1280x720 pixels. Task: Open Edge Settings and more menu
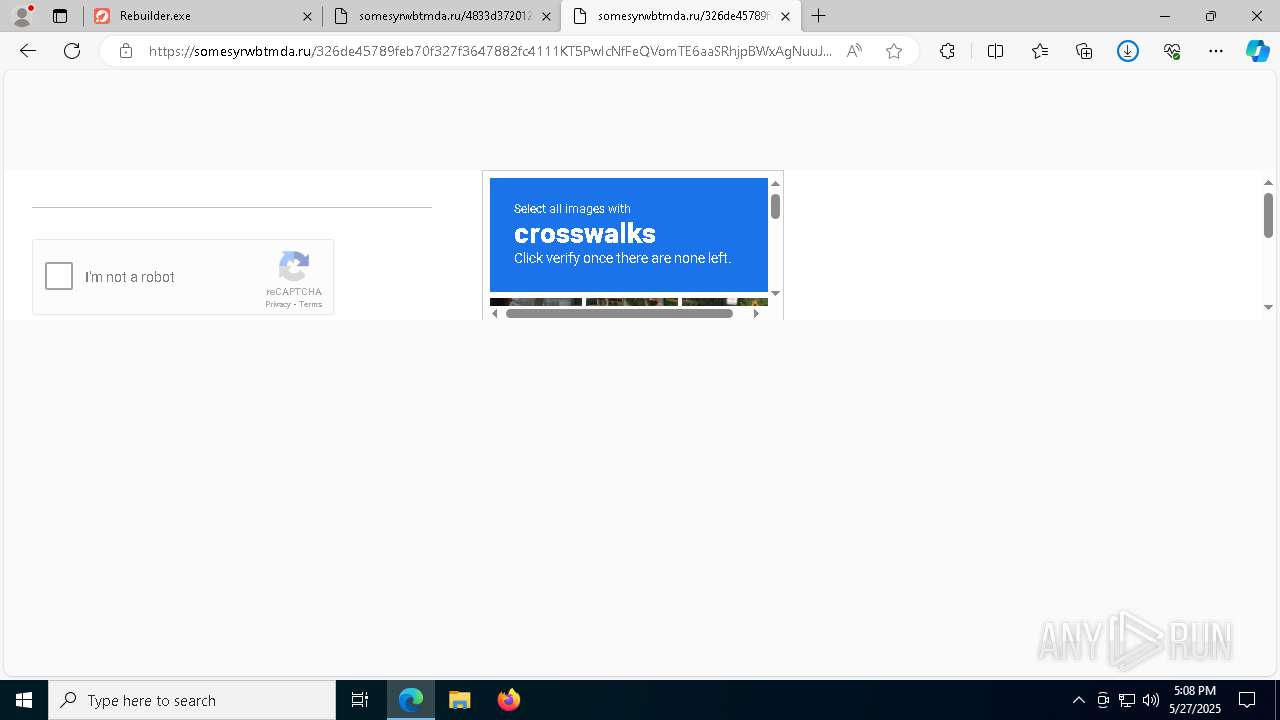tap(1216, 51)
